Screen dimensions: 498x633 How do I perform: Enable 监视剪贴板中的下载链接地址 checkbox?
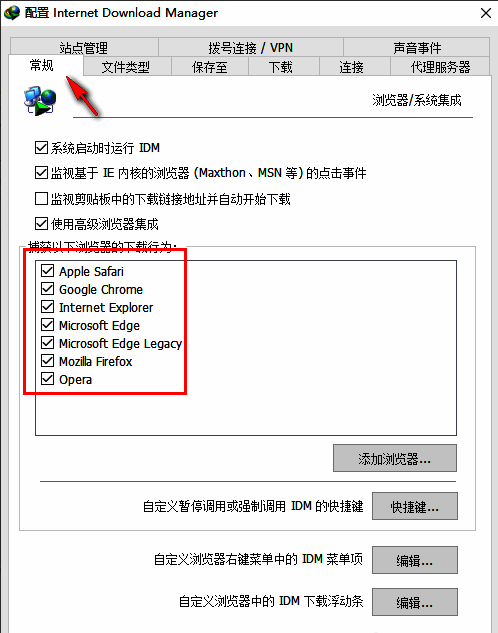click(x=41, y=199)
